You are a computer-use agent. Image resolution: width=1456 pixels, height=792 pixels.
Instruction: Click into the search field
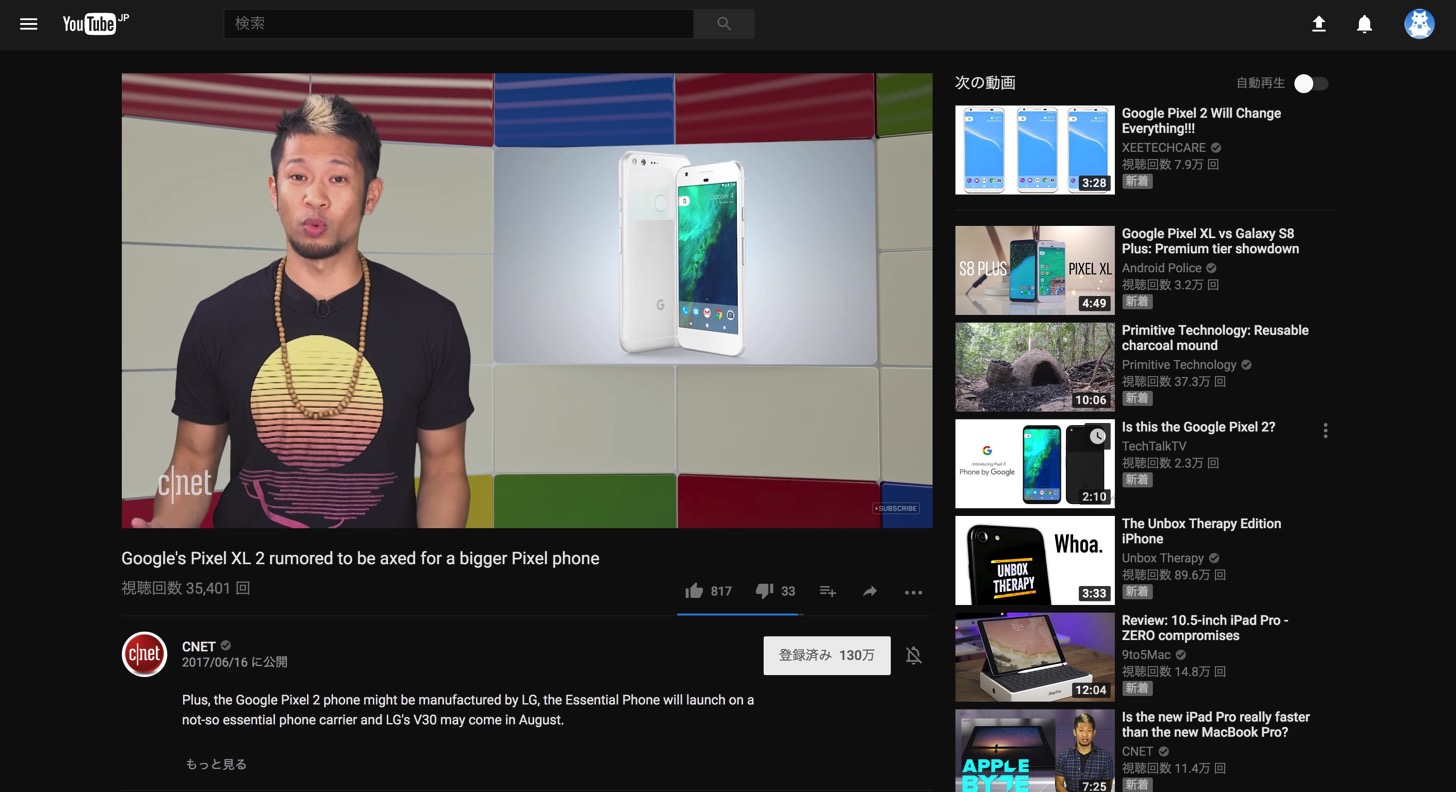tap(458, 24)
